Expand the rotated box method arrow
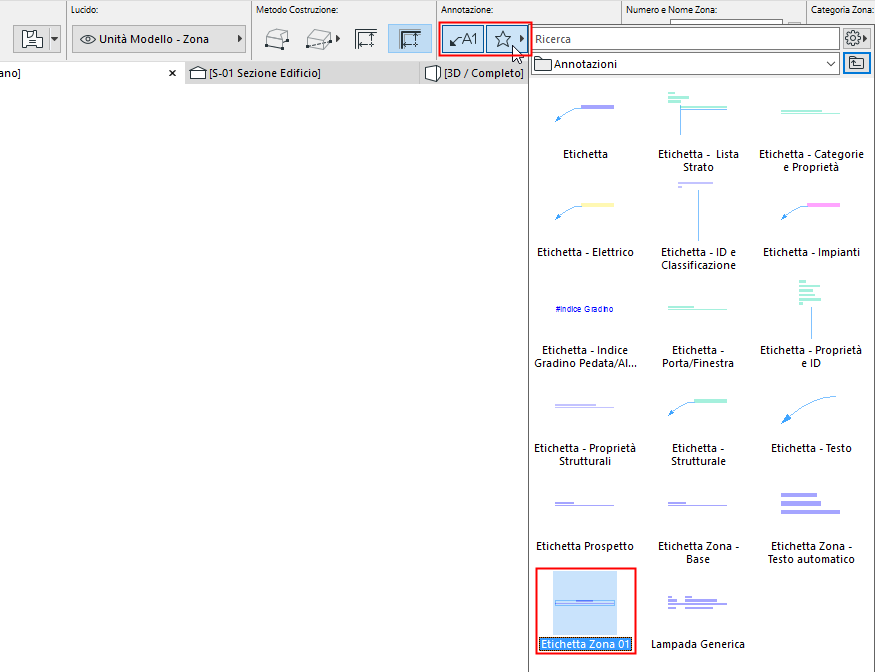Screen dimensions: 875x672 (338, 39)
